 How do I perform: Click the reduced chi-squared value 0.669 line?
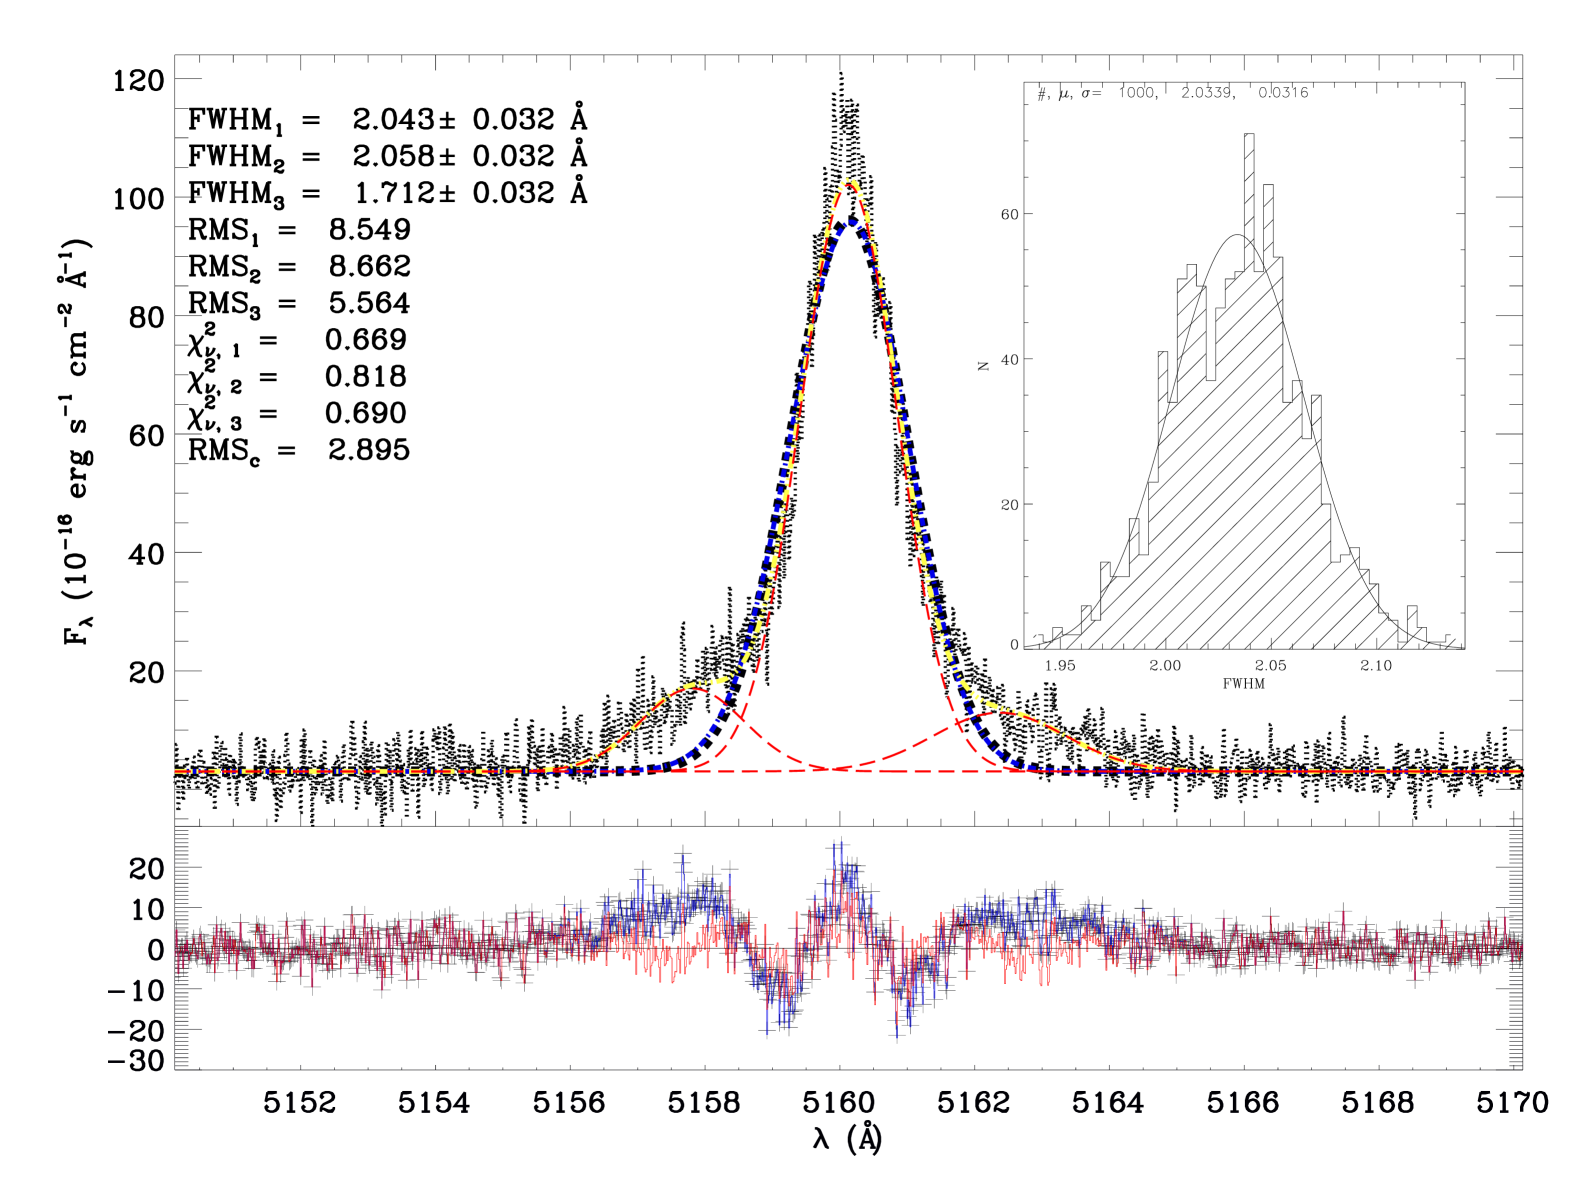[x=297, y=341]
